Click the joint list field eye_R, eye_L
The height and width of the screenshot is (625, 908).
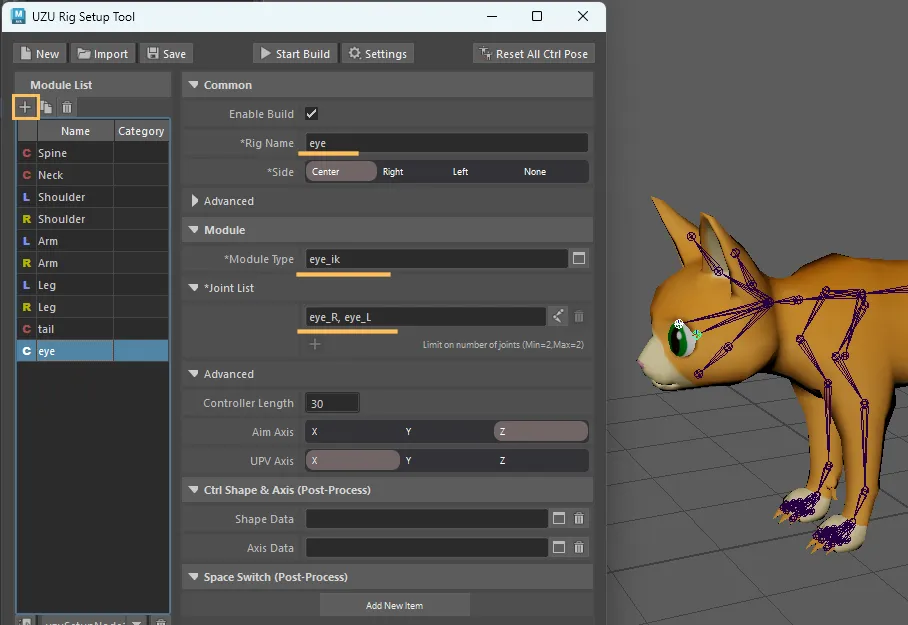coord(425,316)
